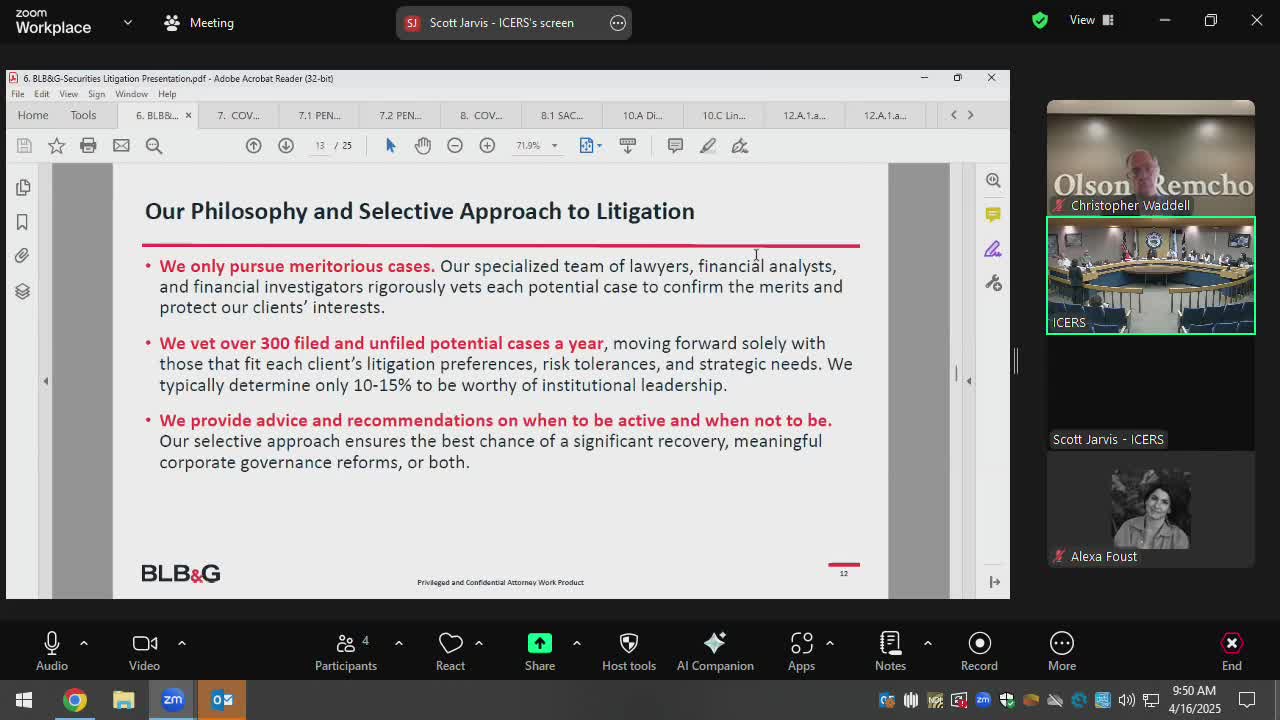Viewport: 1280px width, 720px height.
Task: Toggle the Video camera on or off
Action: coord(144,651)
